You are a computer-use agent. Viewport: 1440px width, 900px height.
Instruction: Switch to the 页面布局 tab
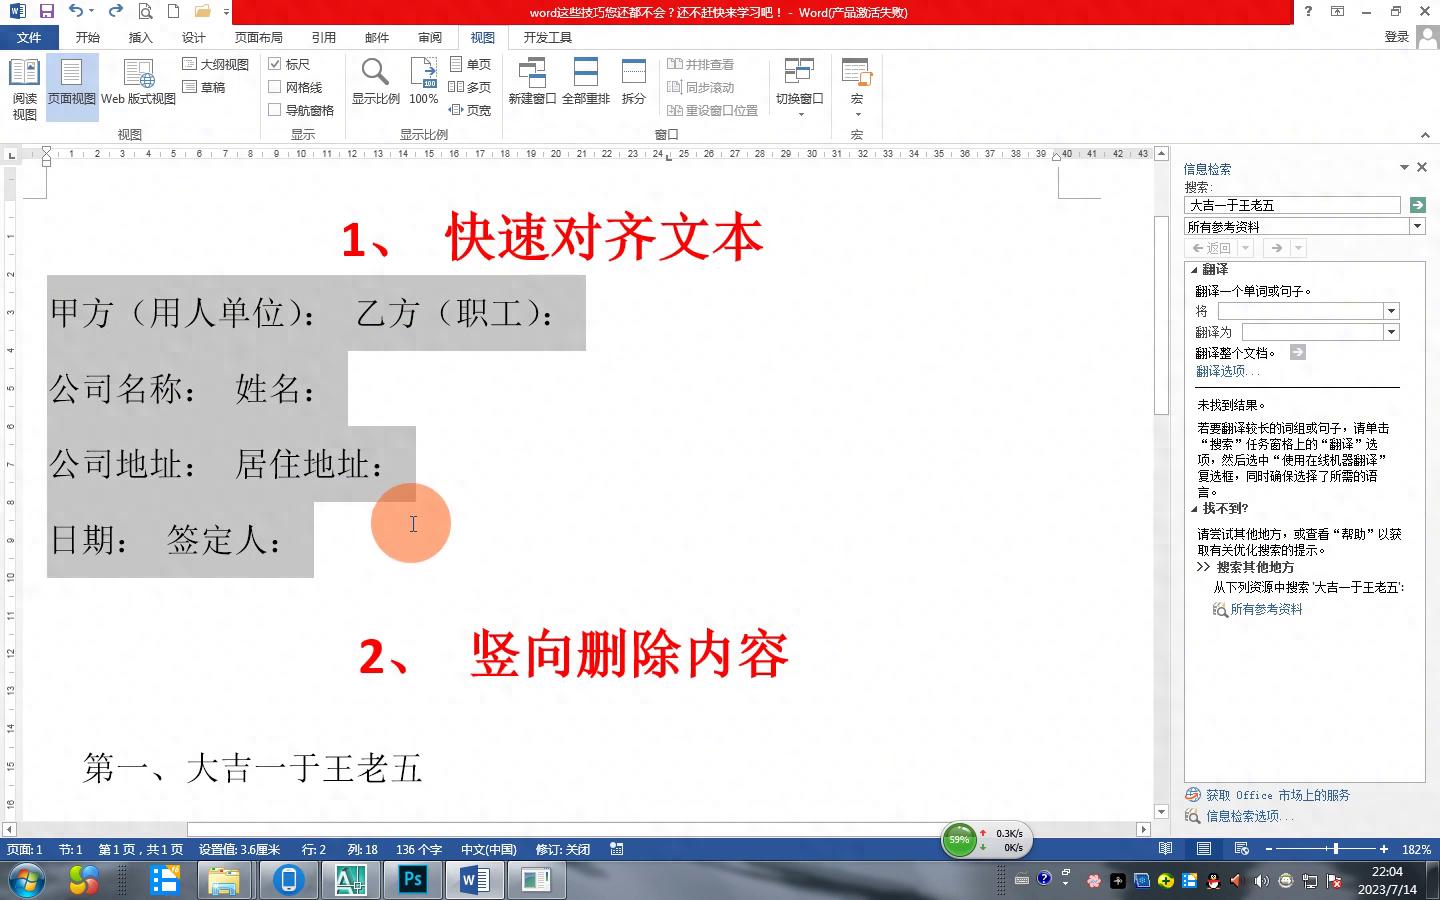(x=258, y=37)
